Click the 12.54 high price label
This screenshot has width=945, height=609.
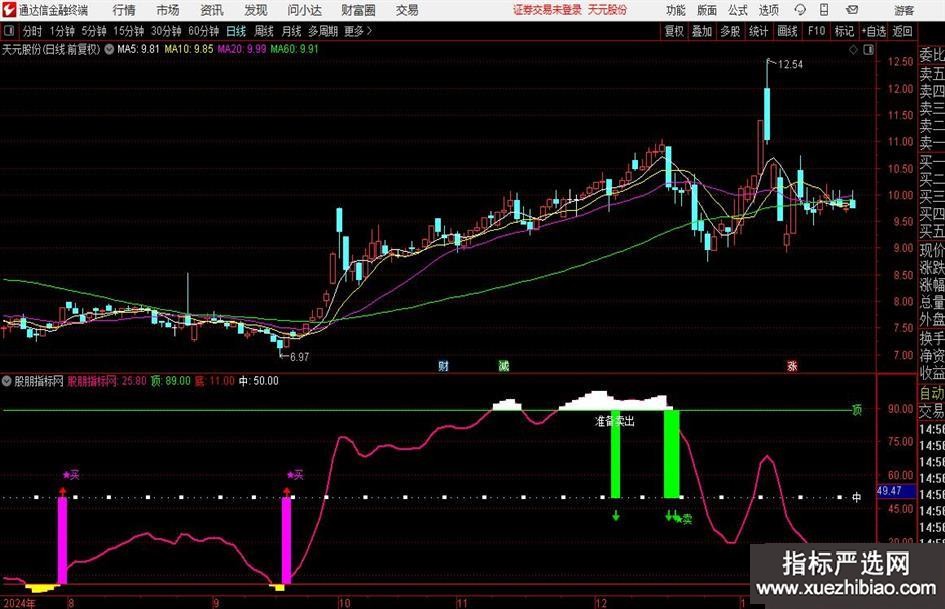pyautogui.click(x=790, y=65)
